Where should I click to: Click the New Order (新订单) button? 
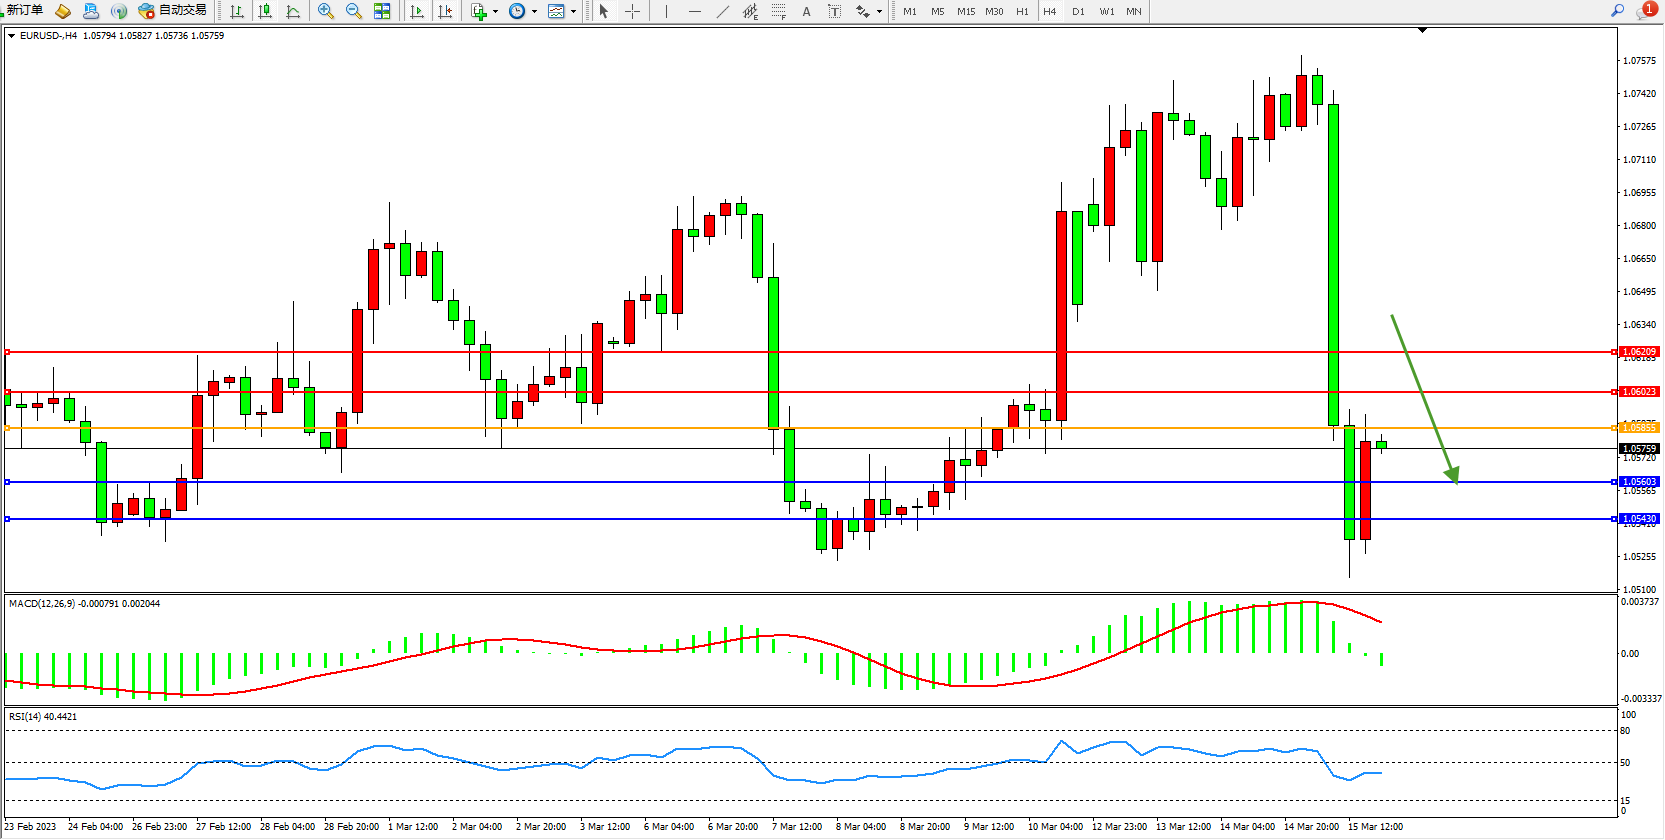point(24,10)
